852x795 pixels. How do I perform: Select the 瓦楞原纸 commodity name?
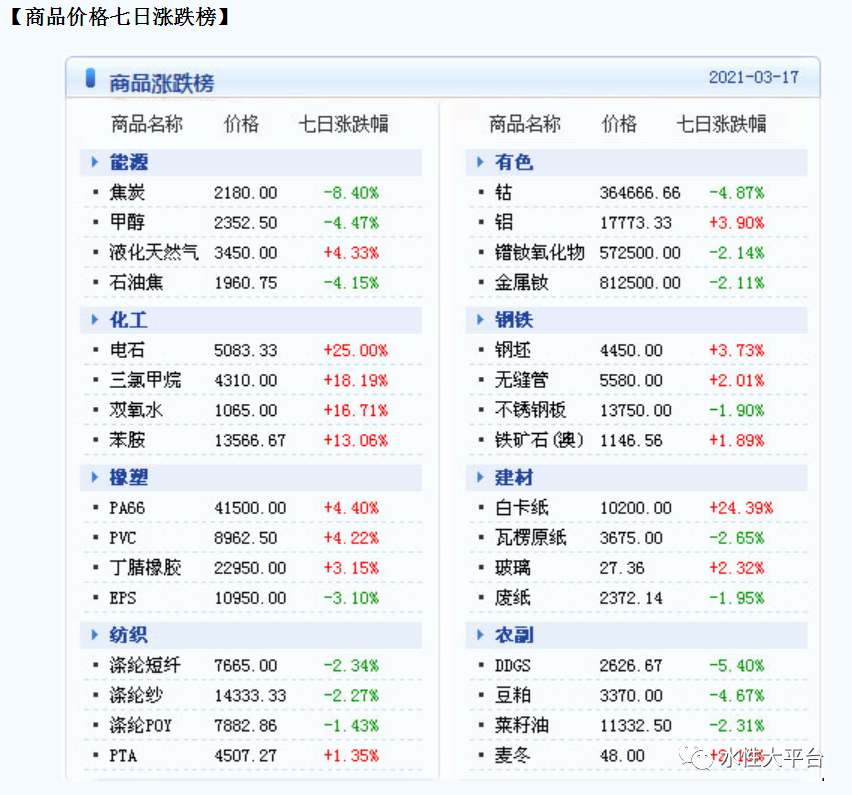pos(530,537)
